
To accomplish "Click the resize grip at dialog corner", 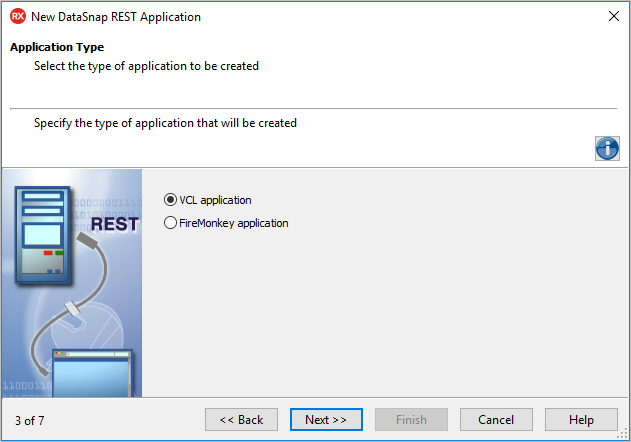I will (622, 434).
